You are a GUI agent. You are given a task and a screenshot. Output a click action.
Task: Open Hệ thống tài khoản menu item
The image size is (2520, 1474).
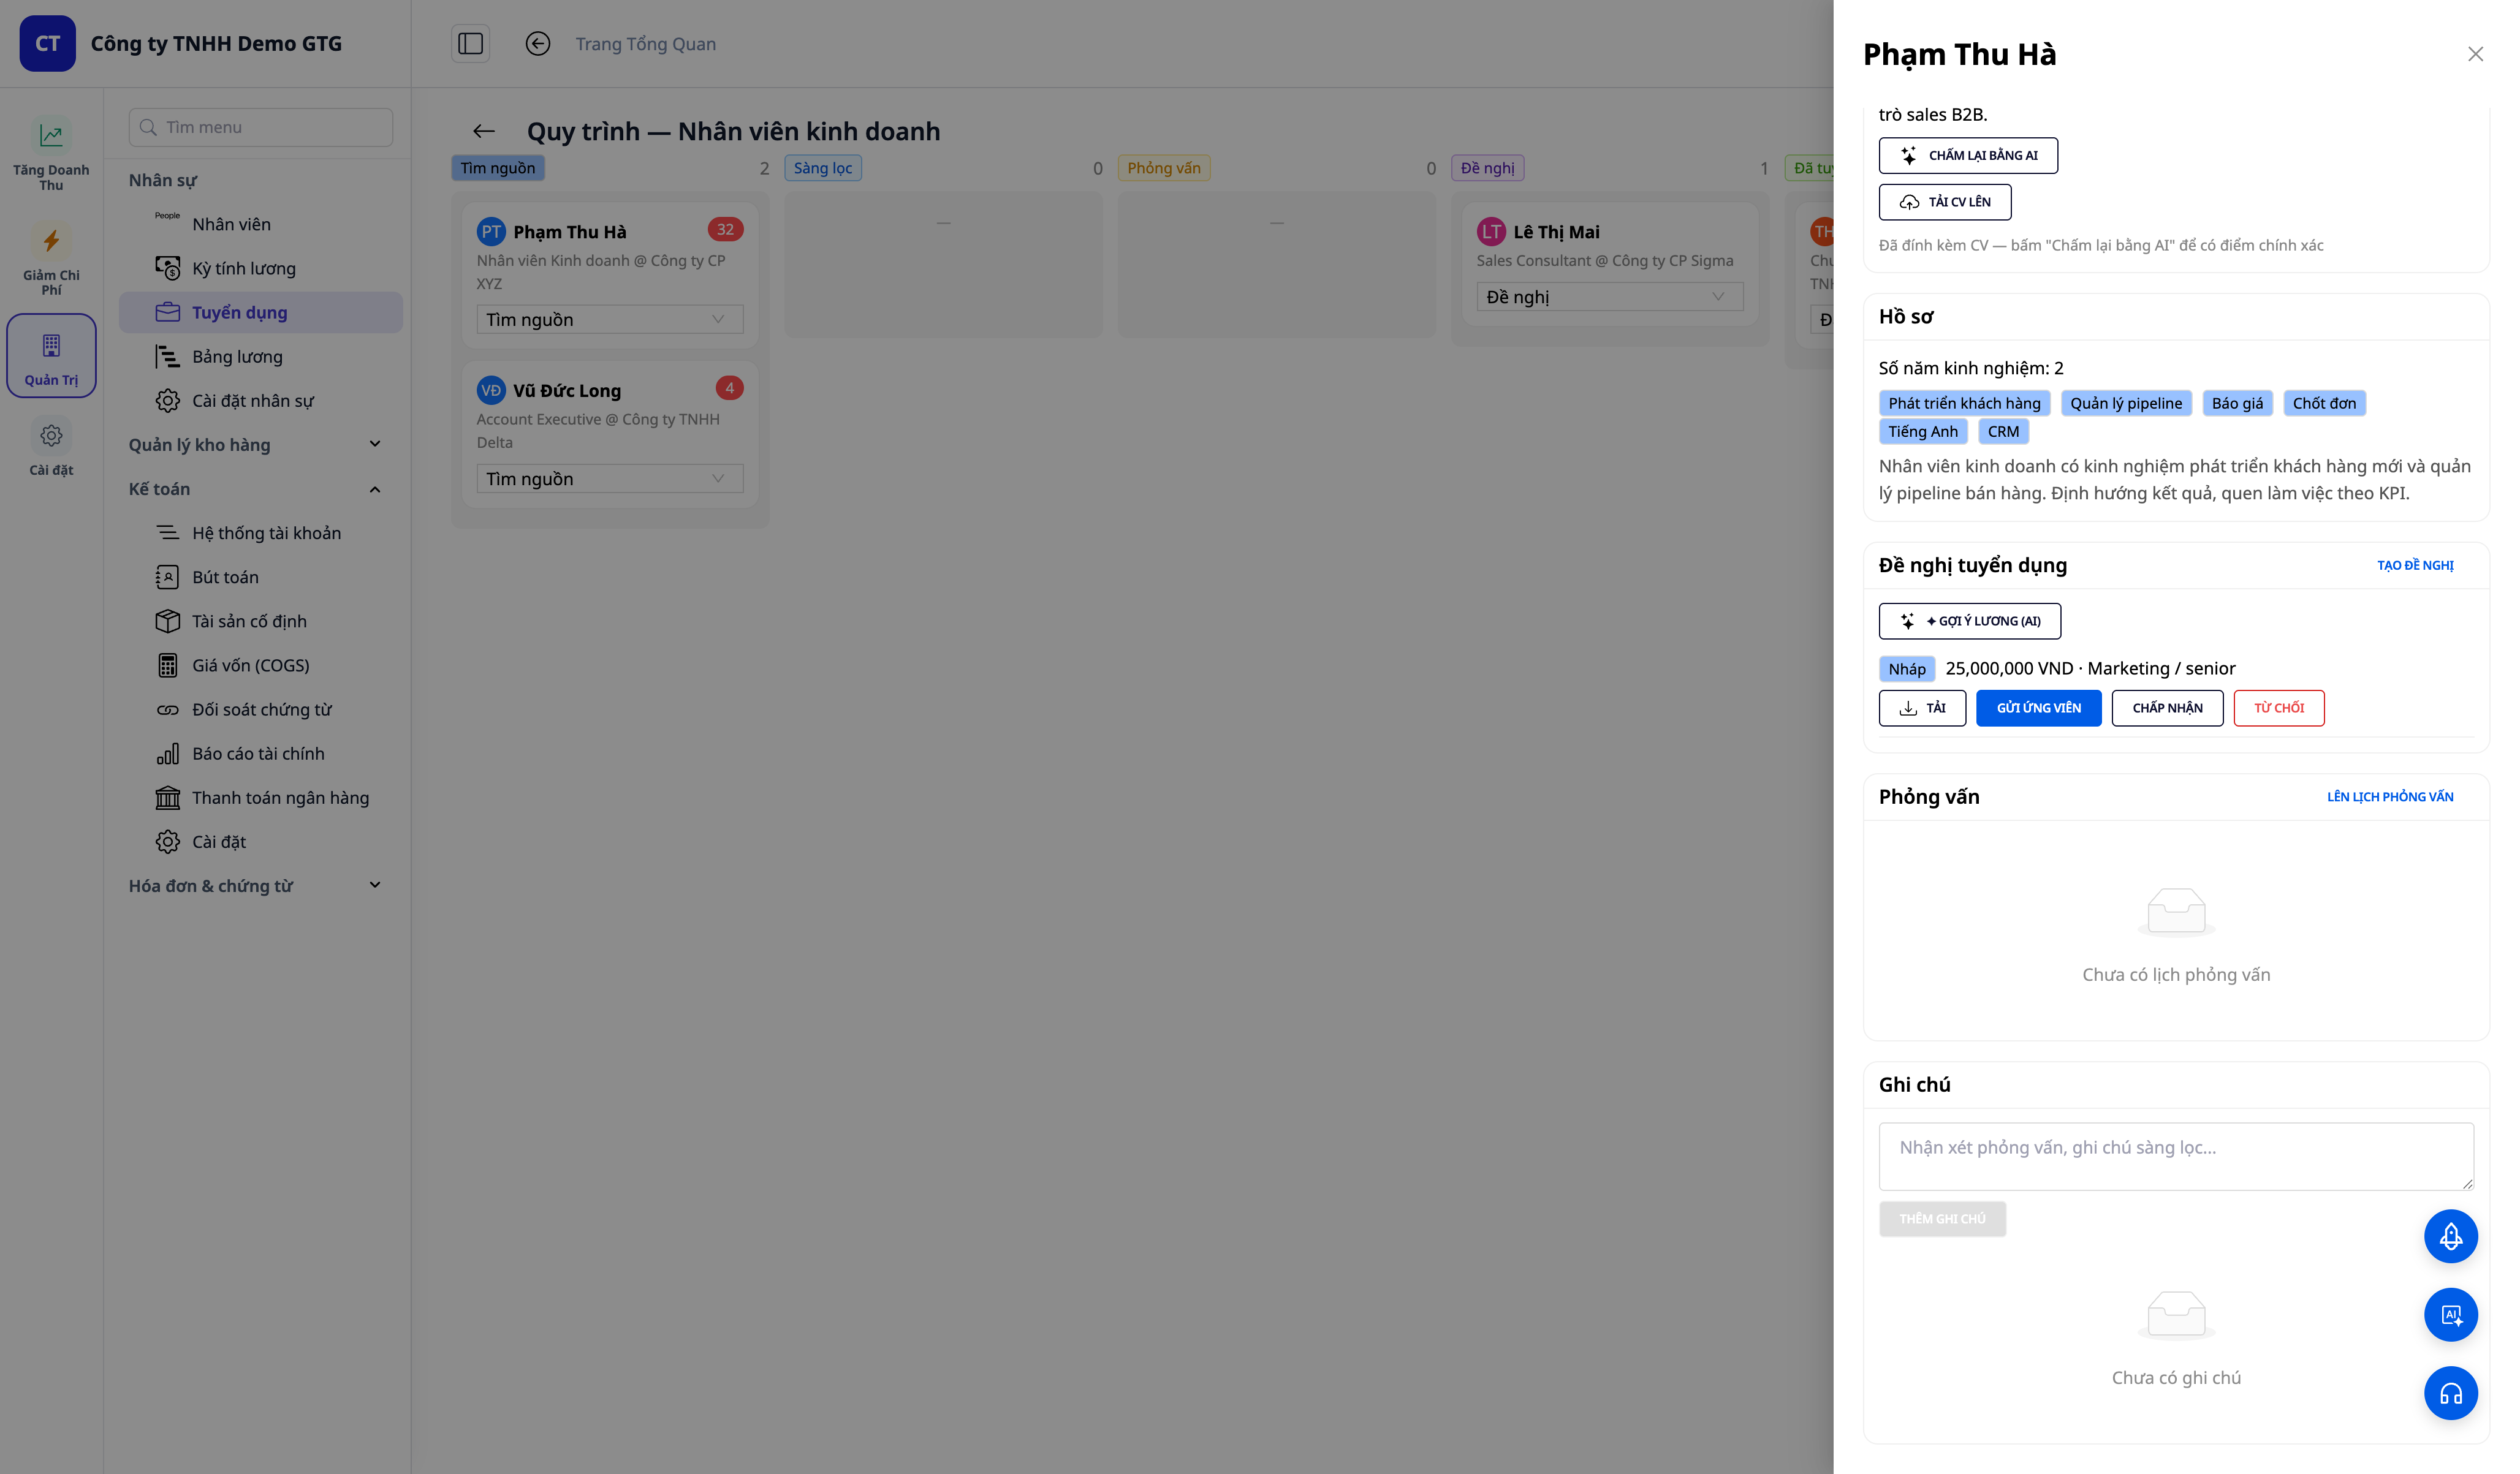click(x=260, y=533)
